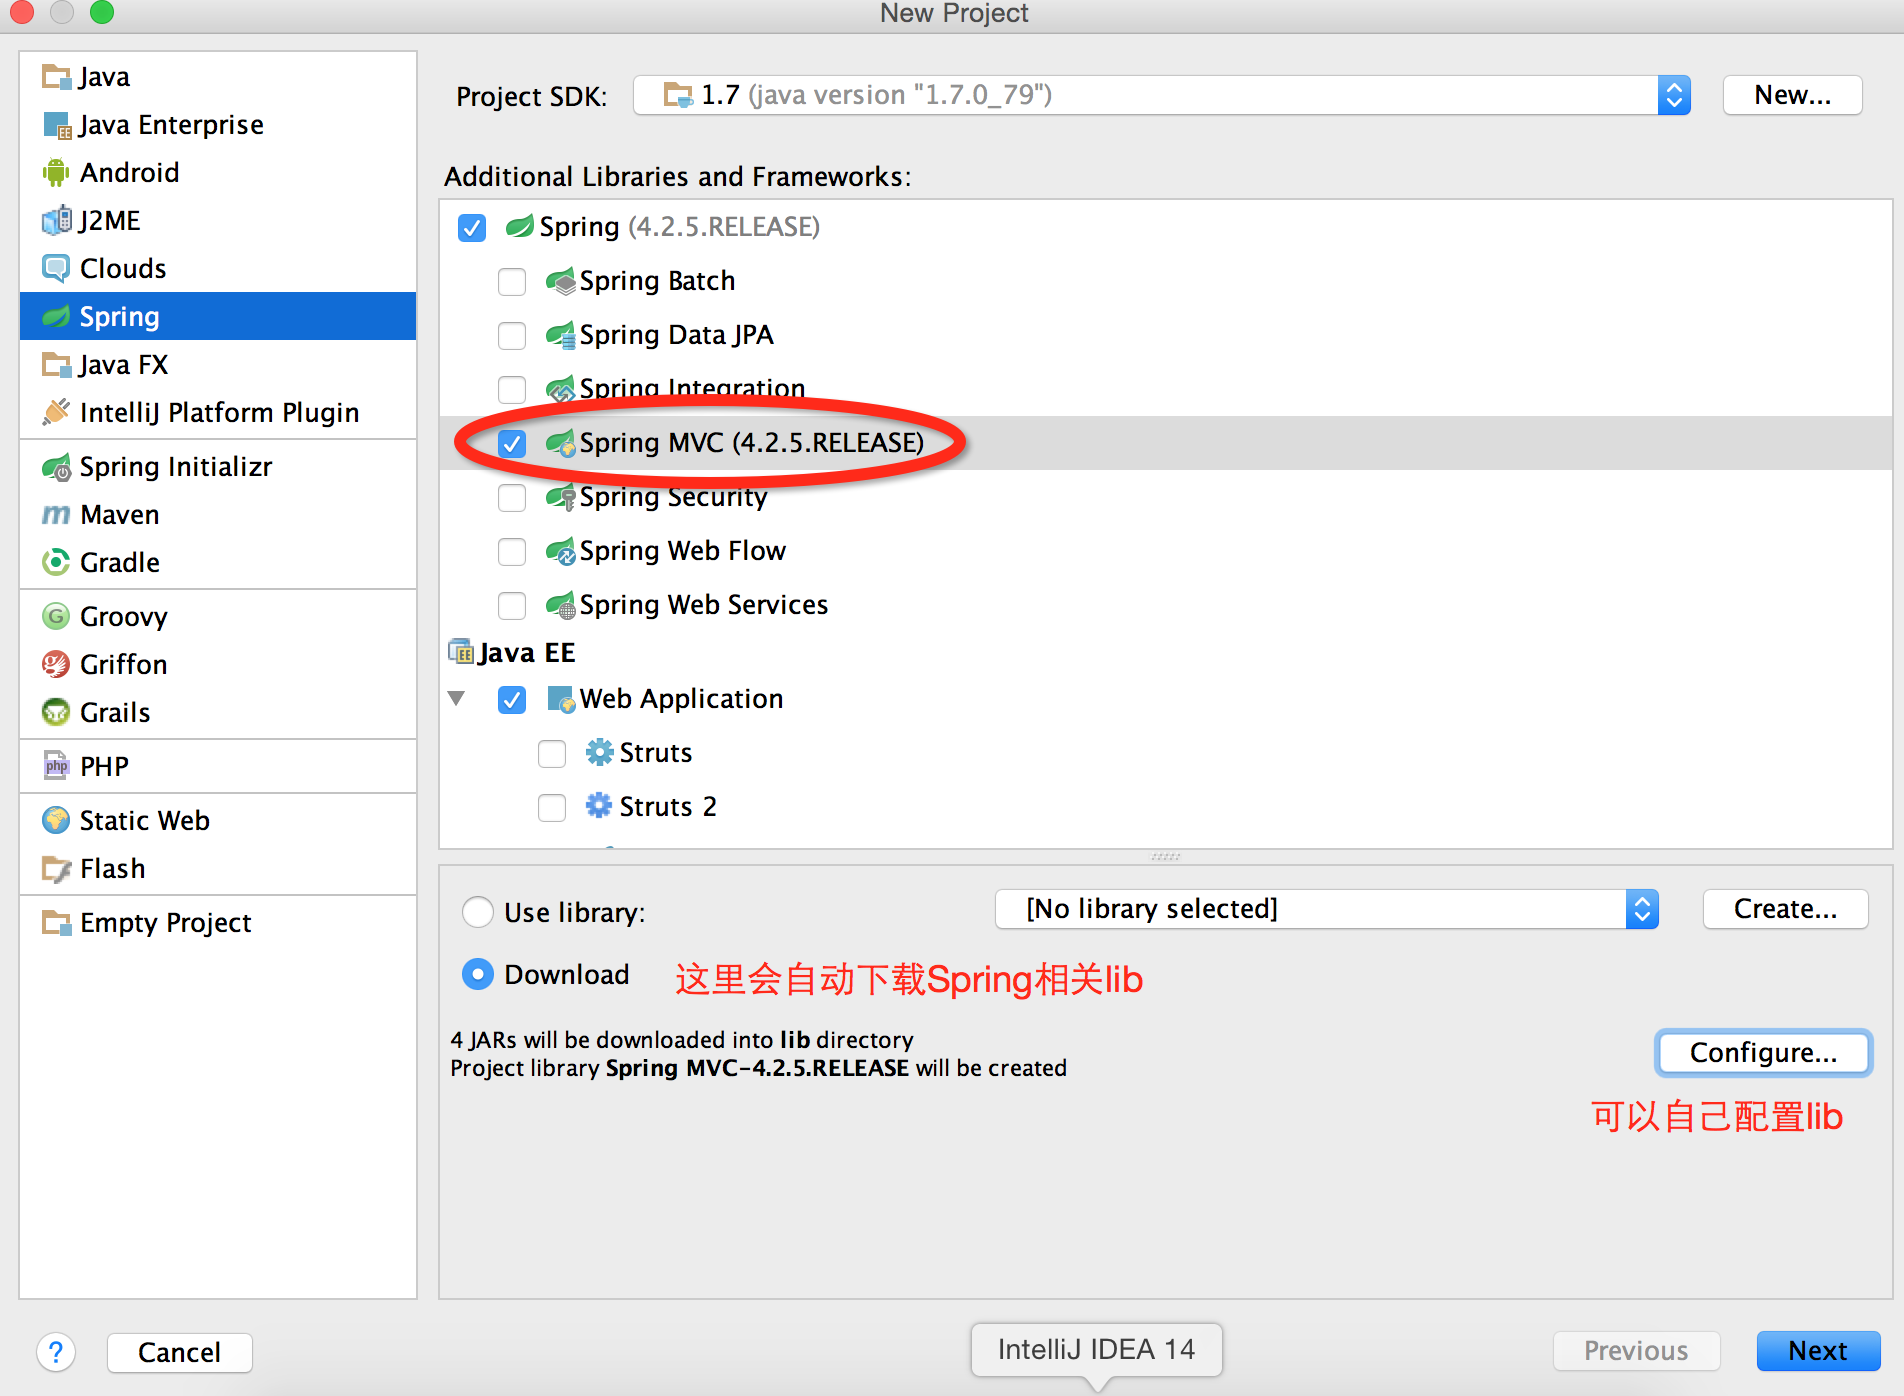Click the PHP icon
The width and height of the screenshot is (1904, 1396).
(x=56, y=766)
